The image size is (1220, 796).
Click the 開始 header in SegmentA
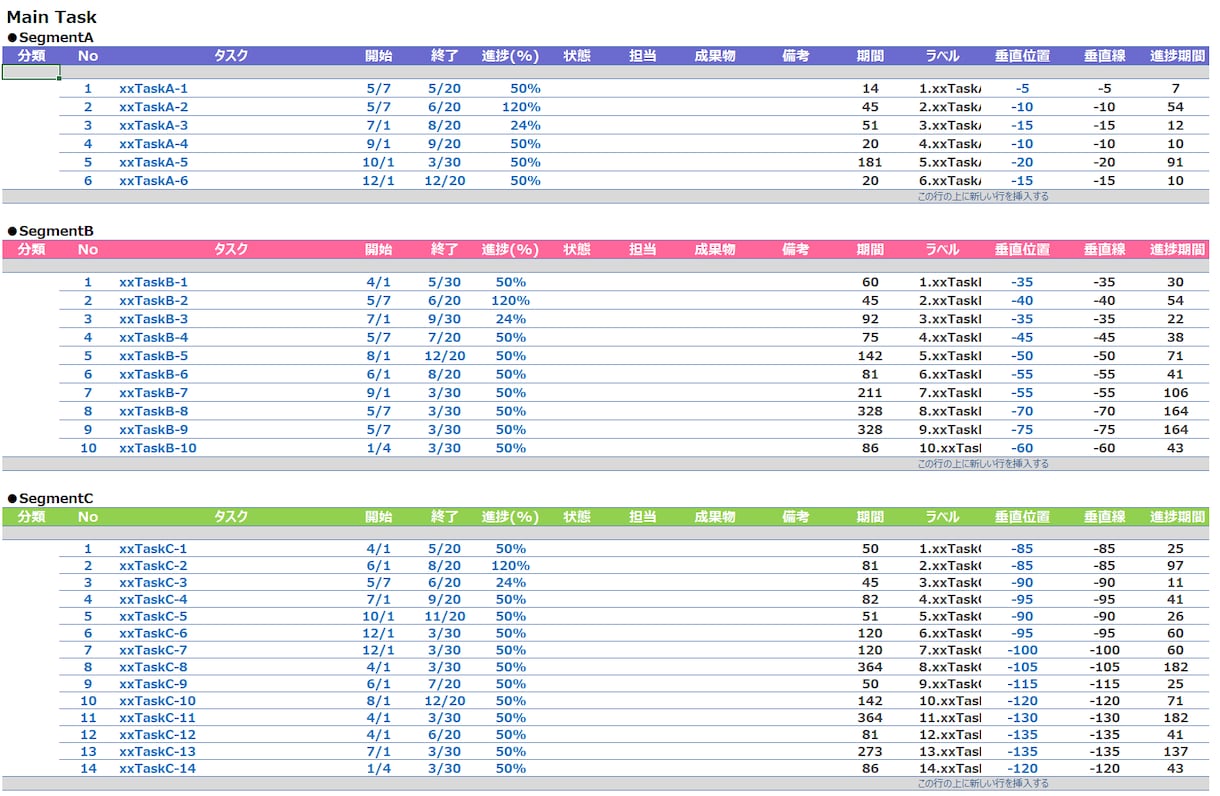[x=379, y=56]
